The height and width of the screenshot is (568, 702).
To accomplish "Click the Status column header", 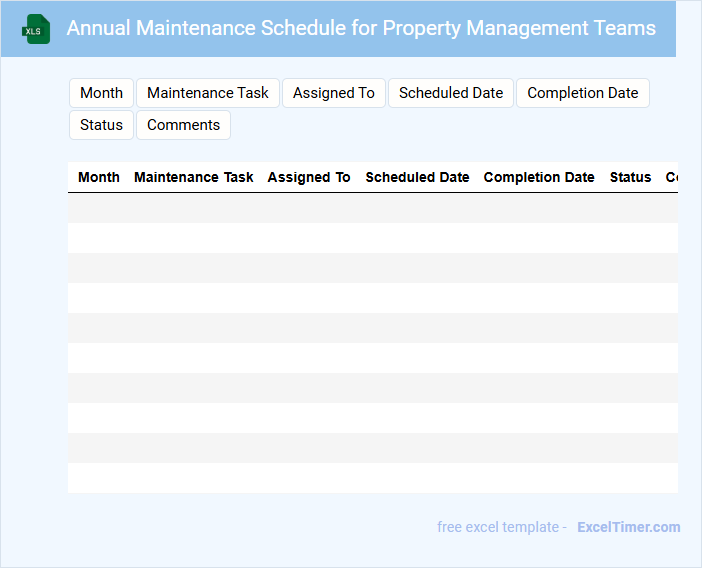I will (x=630, y=177).
